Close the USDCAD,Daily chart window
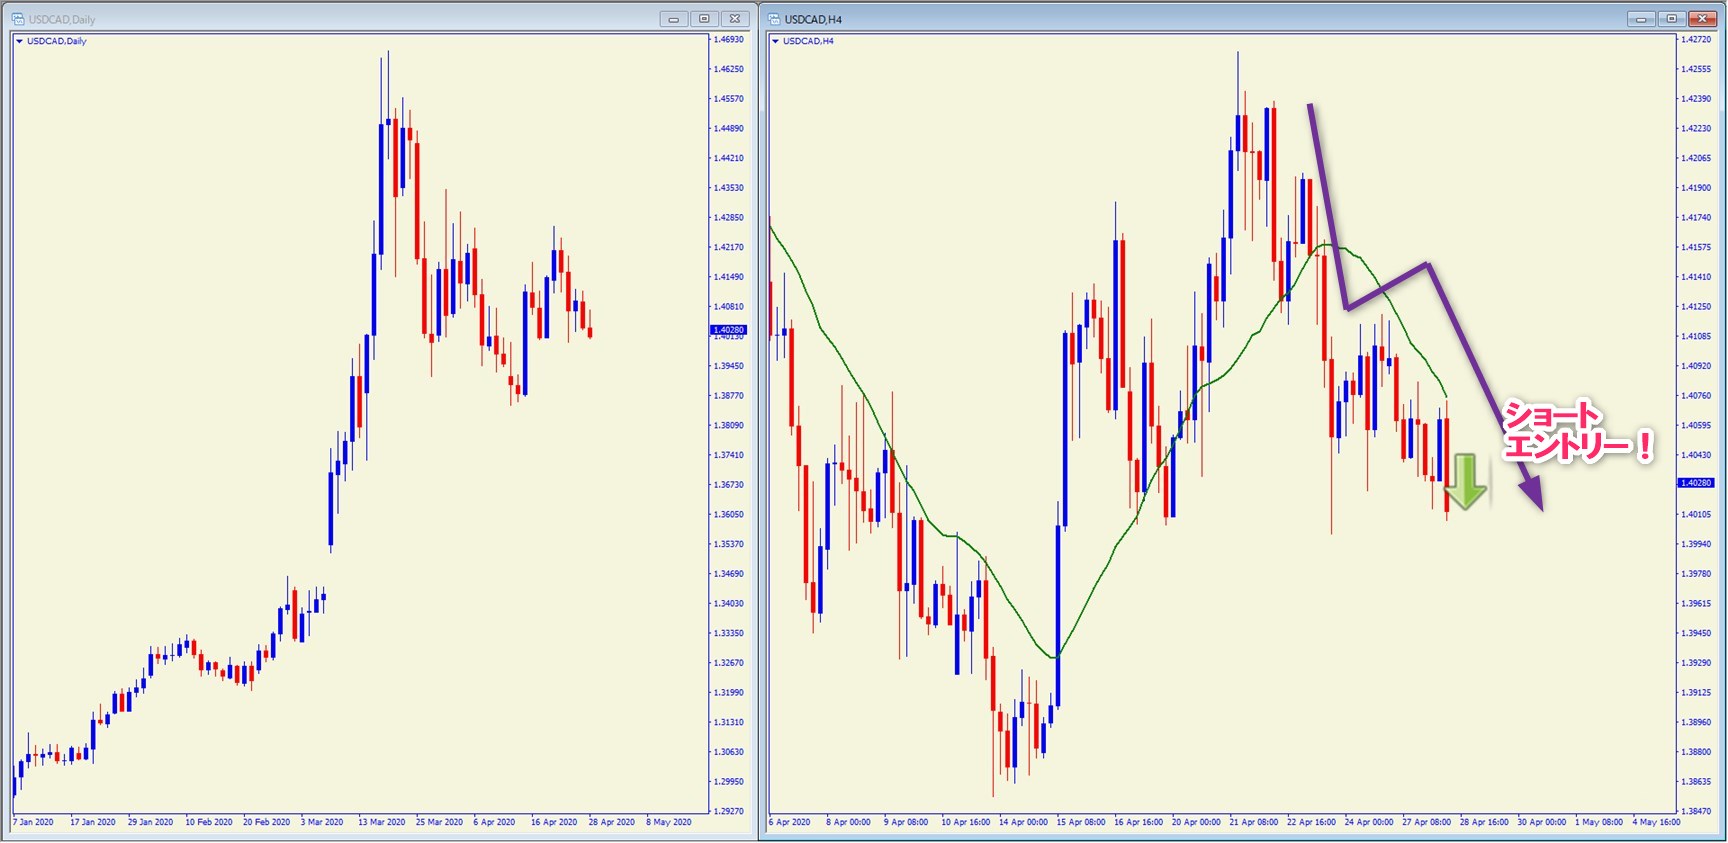 point(735,19)
